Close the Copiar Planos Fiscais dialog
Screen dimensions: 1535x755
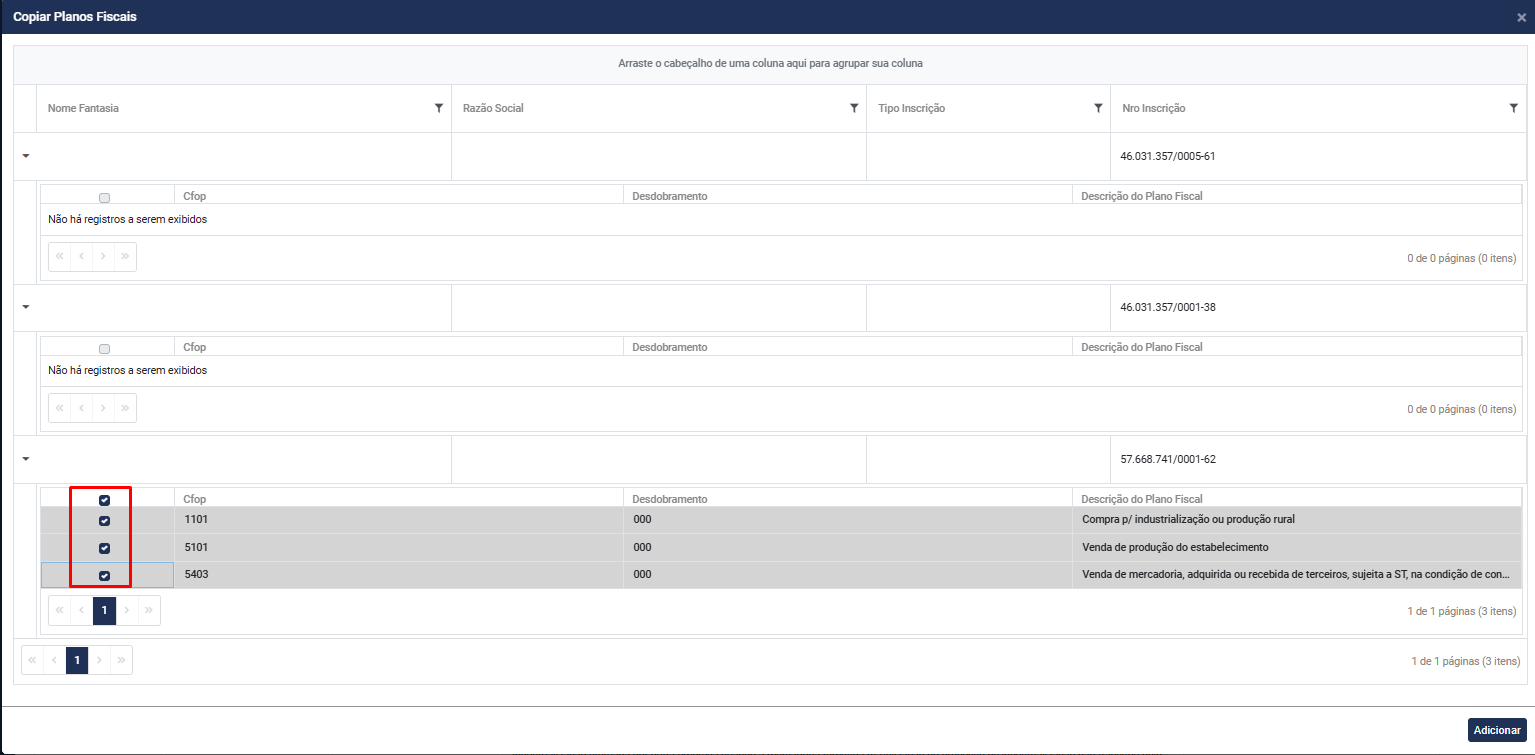click(x=1521, y=17)
